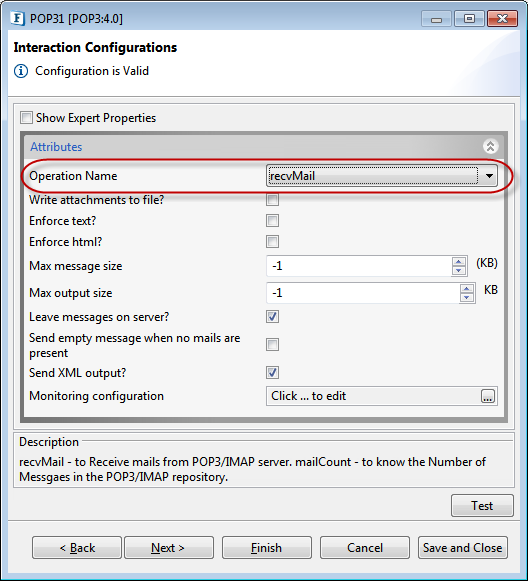Enable Show Expert Properties checkbox
This screenshot has width=528, height=581.
26,118
